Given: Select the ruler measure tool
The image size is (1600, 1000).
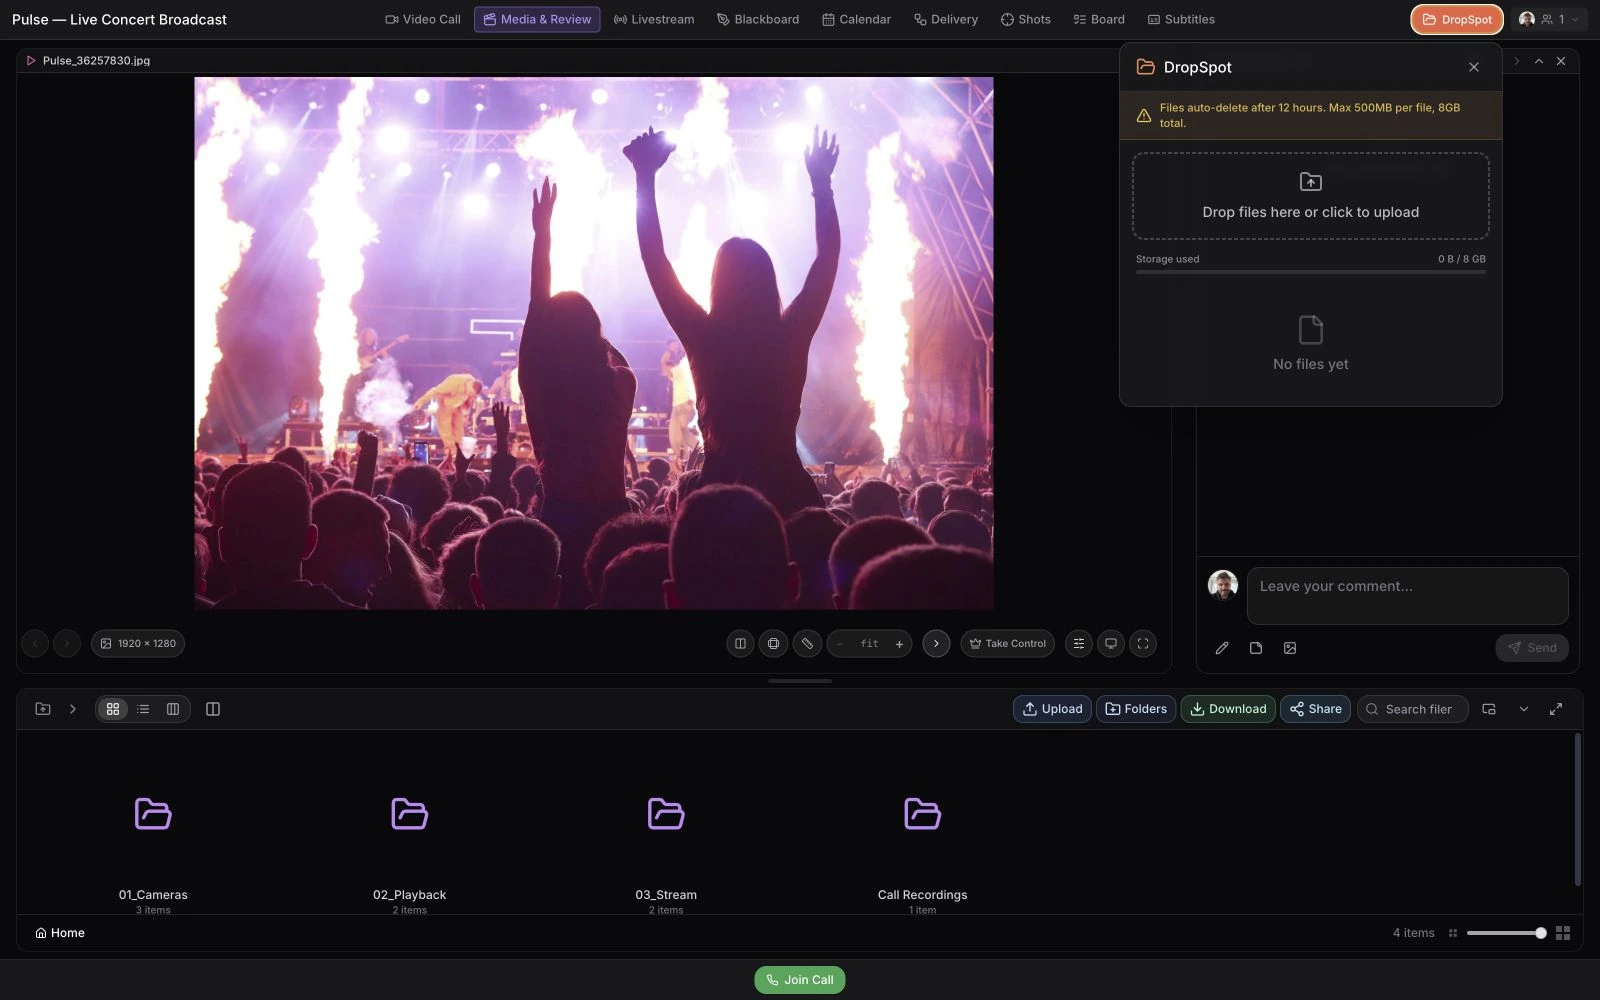Looking at the screenshot, I should click(807, 644).
